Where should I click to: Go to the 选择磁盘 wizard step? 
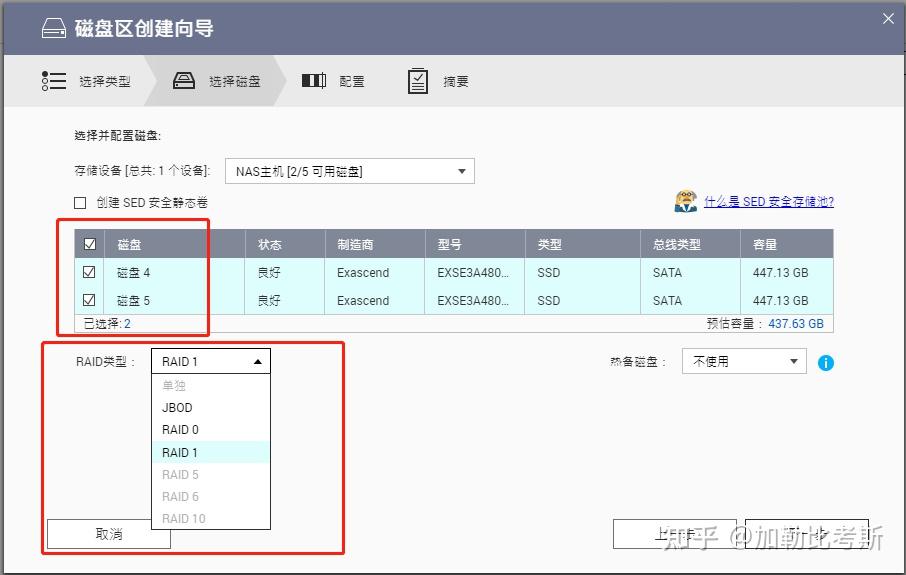point(235,81)
